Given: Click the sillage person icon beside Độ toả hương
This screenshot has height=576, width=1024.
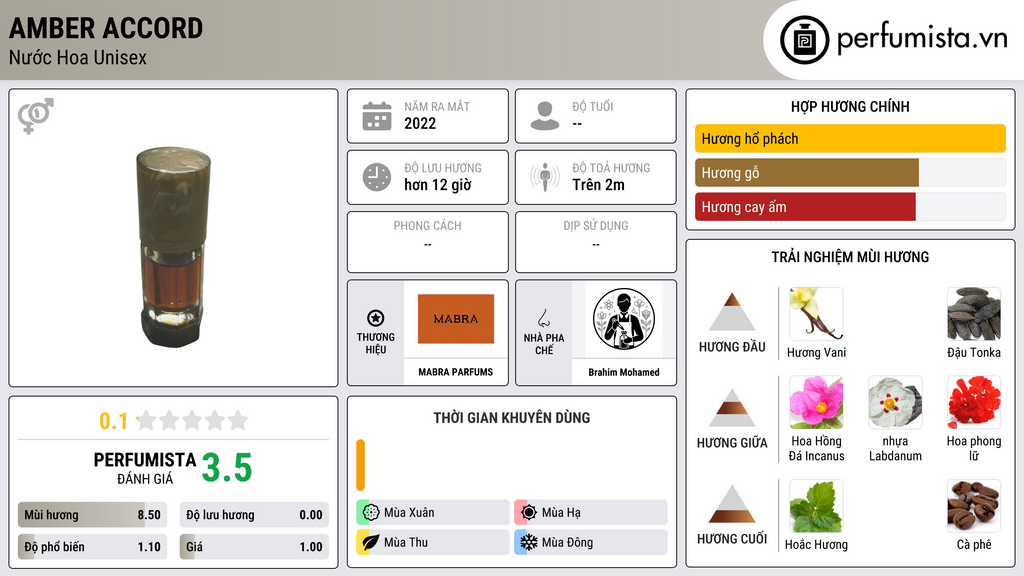Looking at the screenshot, I should [545, 177].
